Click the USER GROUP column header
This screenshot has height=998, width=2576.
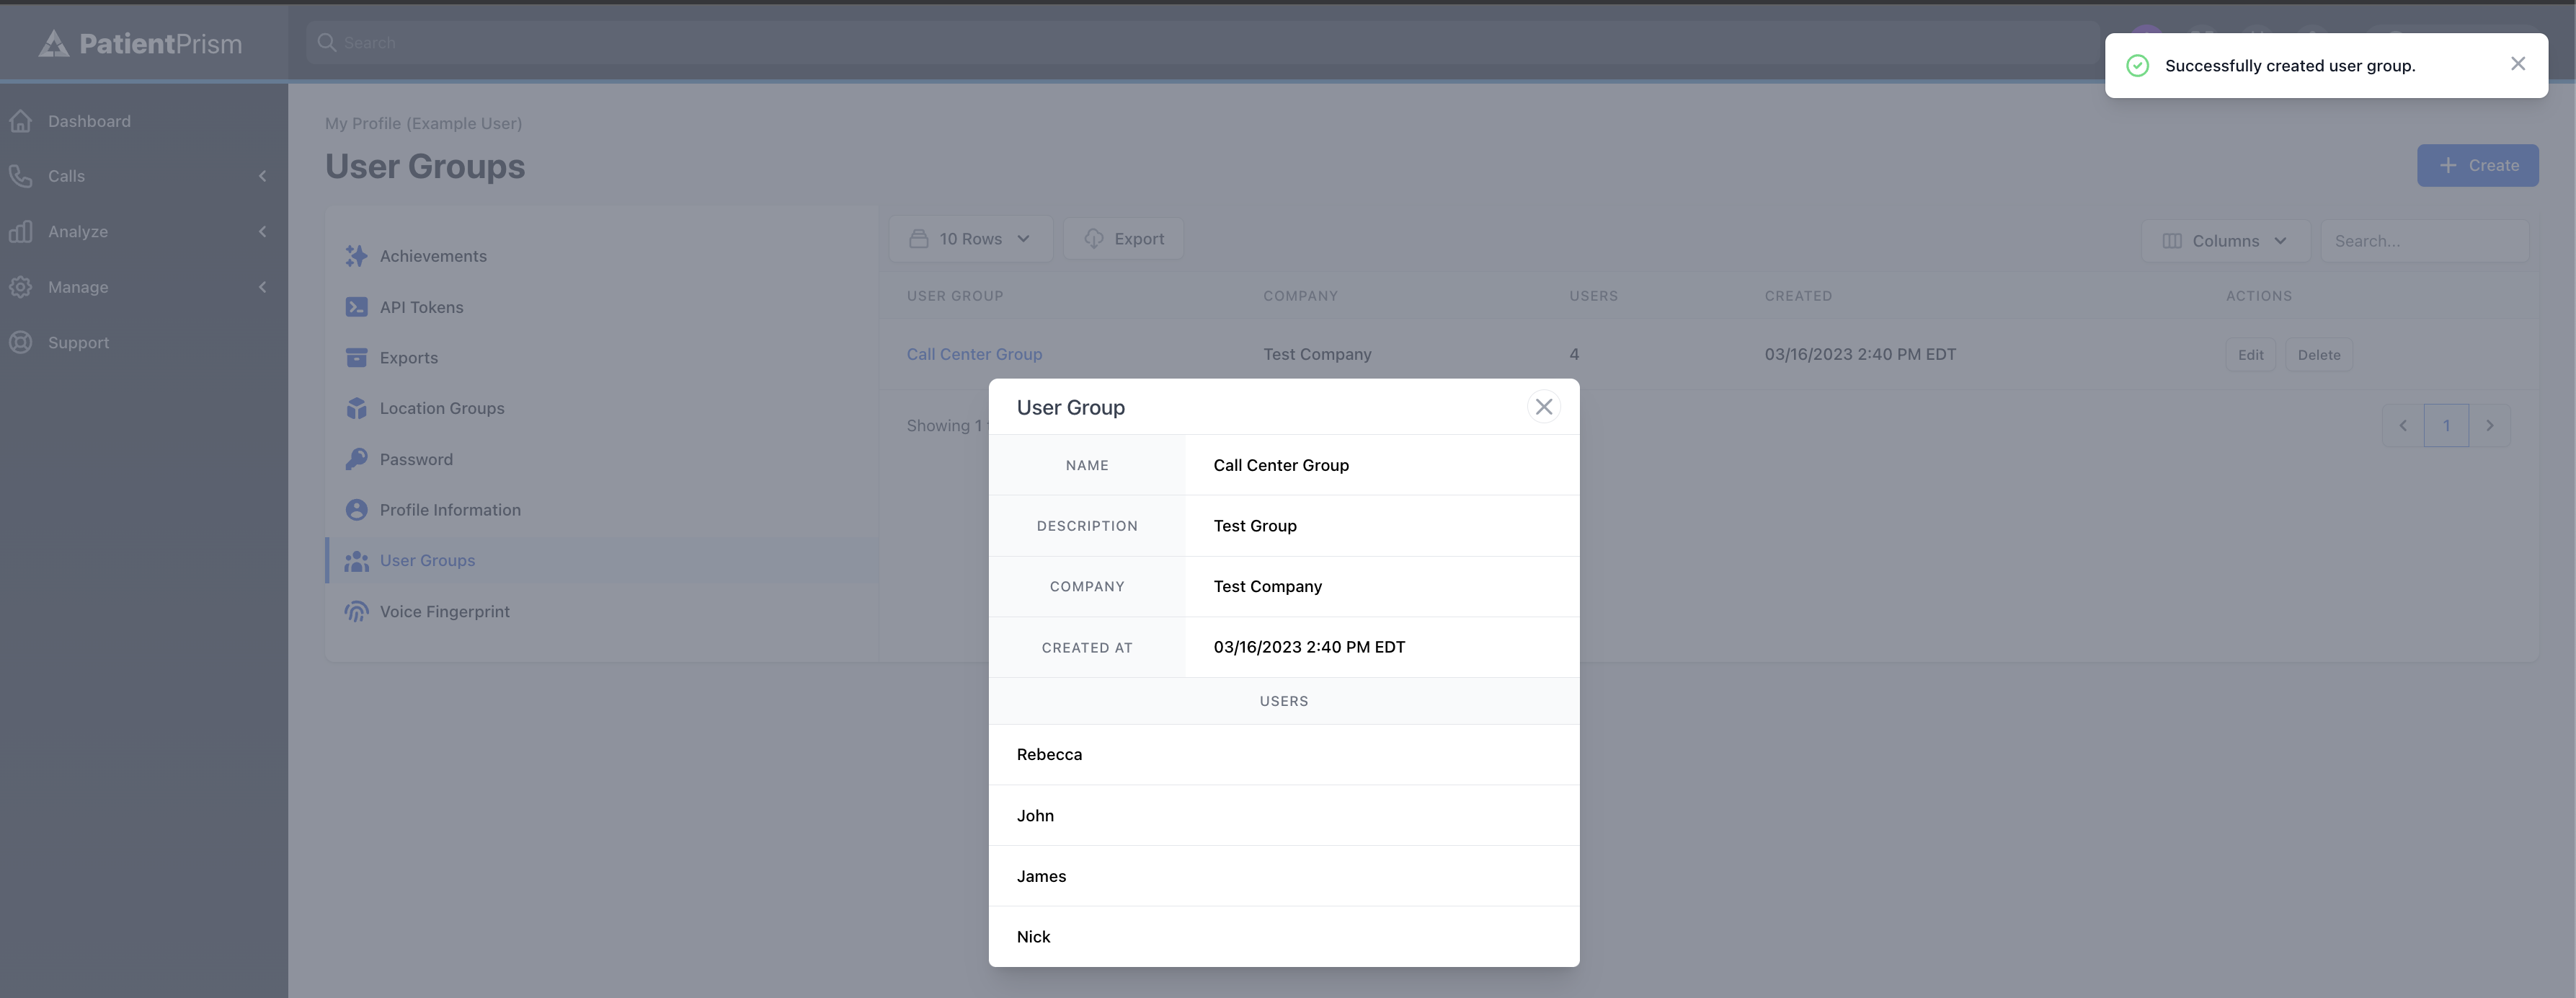(x=955, y=296)
